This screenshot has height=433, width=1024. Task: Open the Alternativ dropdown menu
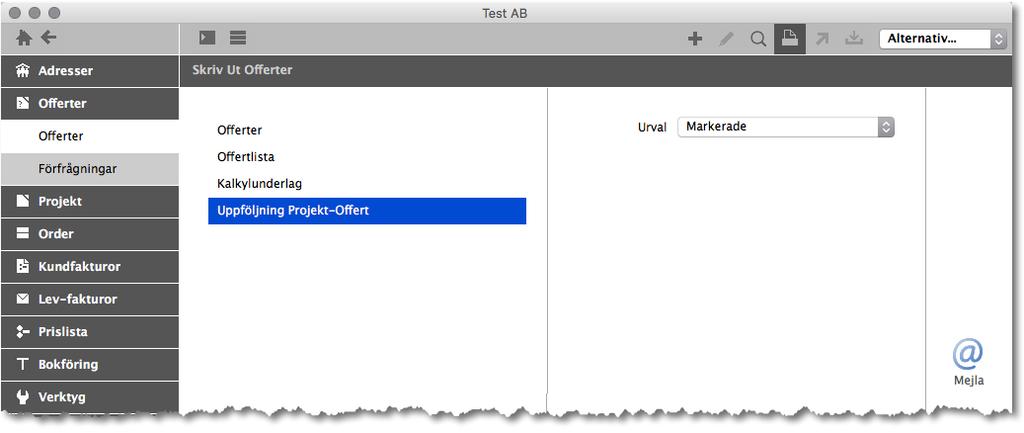tap(943, 39)
